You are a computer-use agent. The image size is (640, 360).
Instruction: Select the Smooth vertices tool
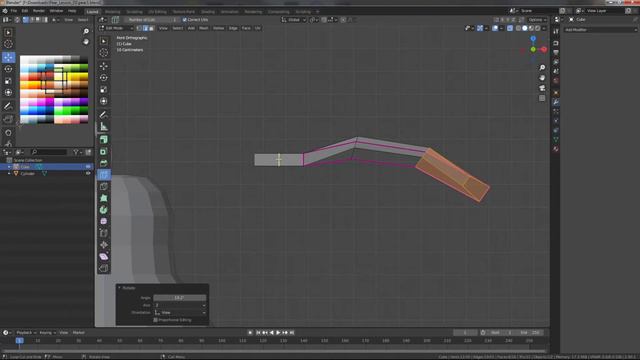[x=104, y=221]
